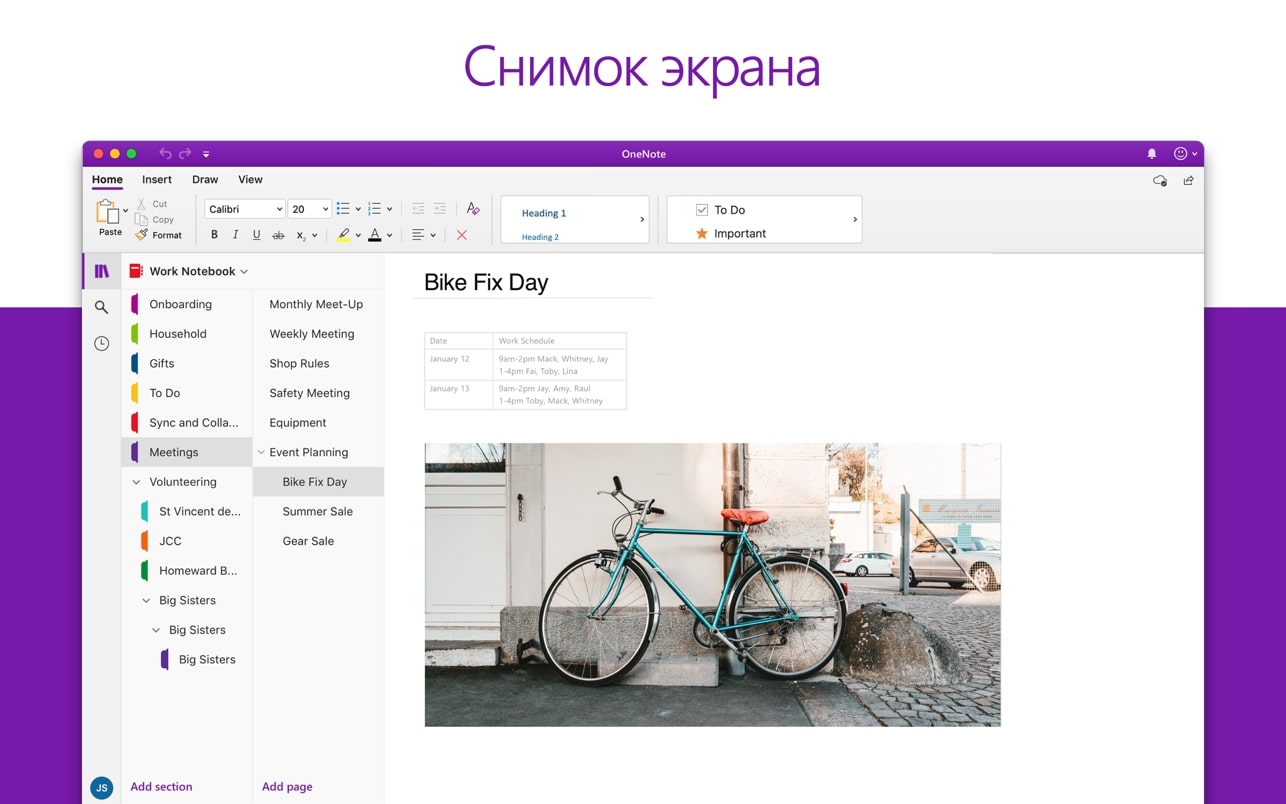Screen dimensions: 1286x804
Task: Click the notifications bell
Action: [1151, 154]
